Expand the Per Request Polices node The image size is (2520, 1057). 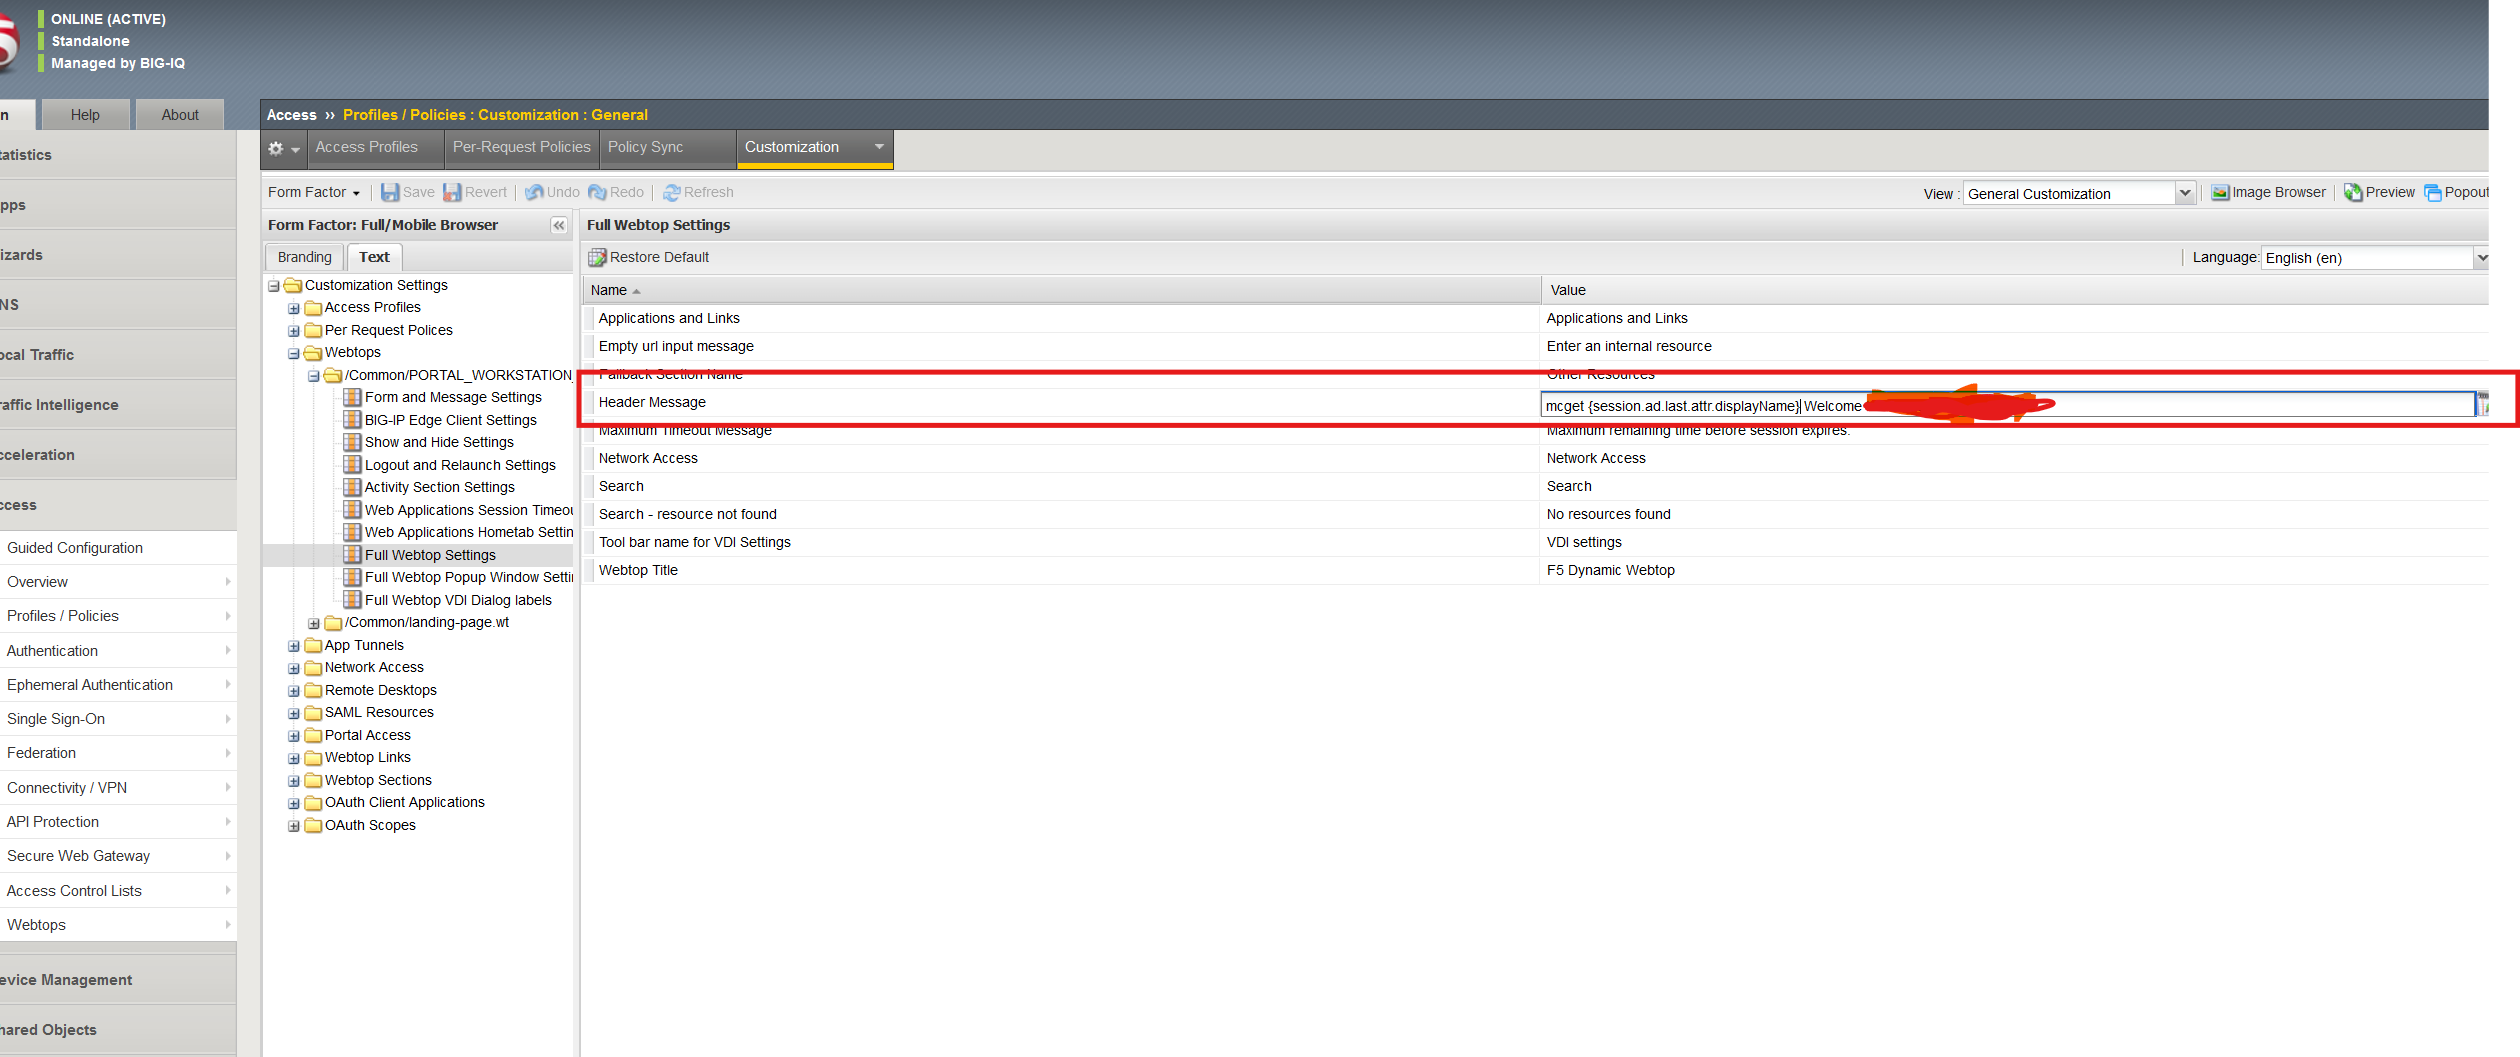[294, 331]
